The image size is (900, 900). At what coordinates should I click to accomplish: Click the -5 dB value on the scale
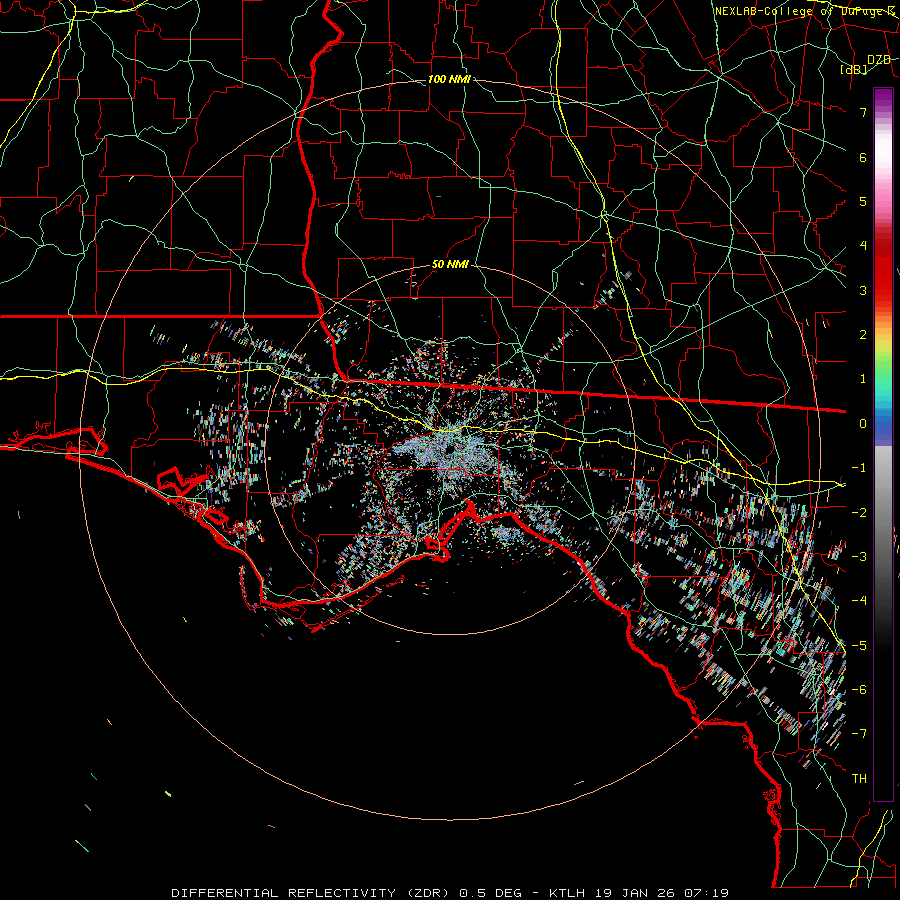859,645
